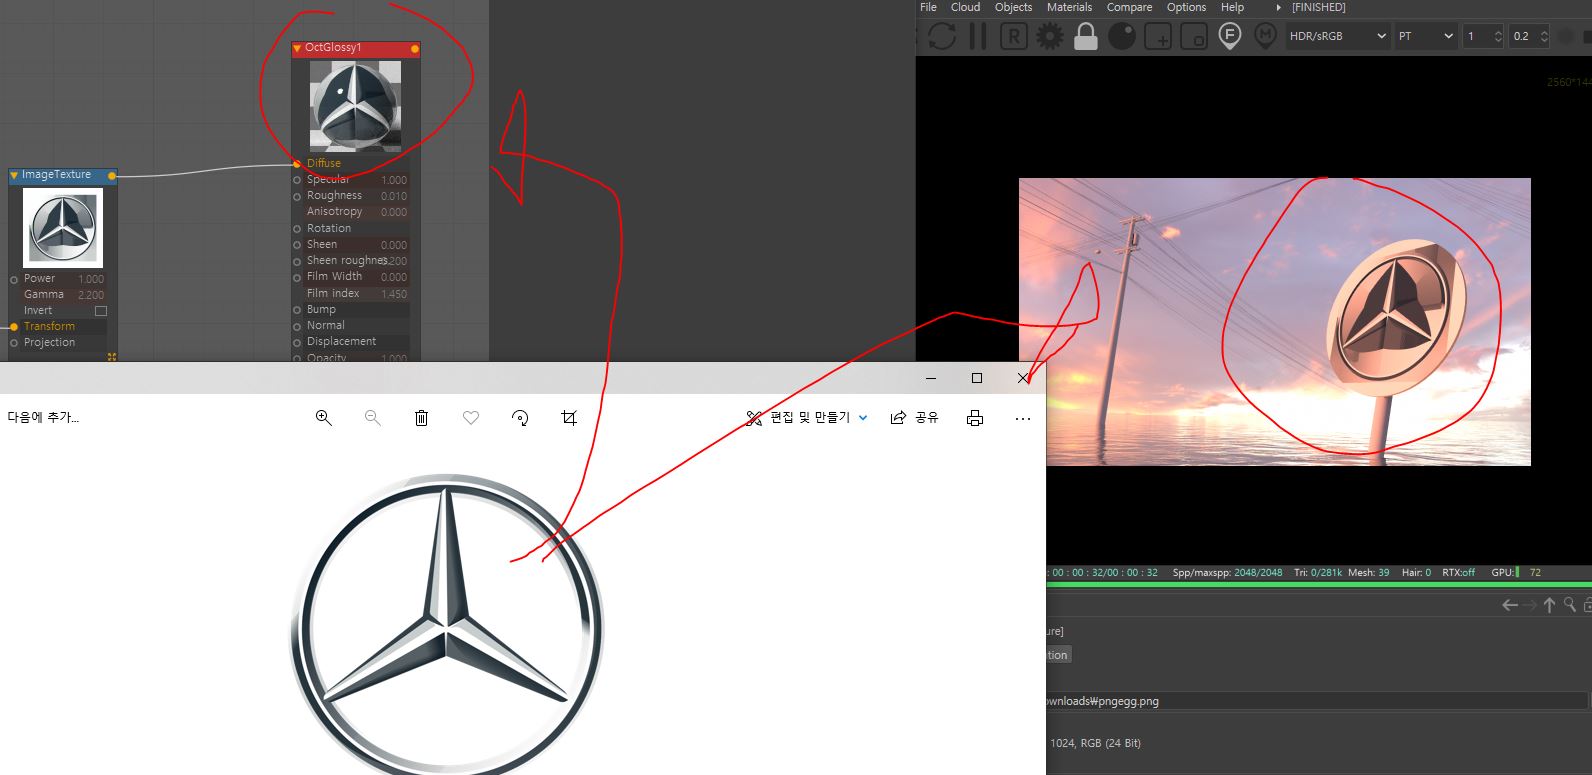Click the Share button in Photos app
1592x775 pixels.
[914, 417]
